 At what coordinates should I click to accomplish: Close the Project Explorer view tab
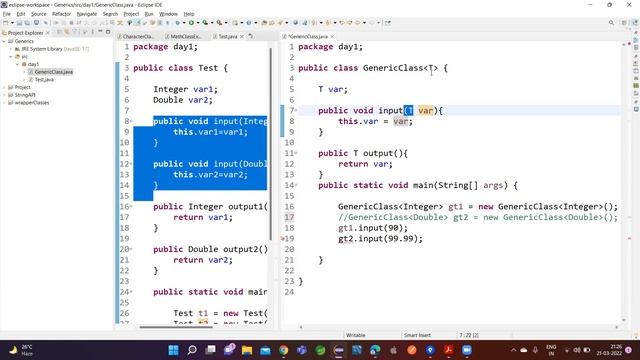[x=48, y=32]
